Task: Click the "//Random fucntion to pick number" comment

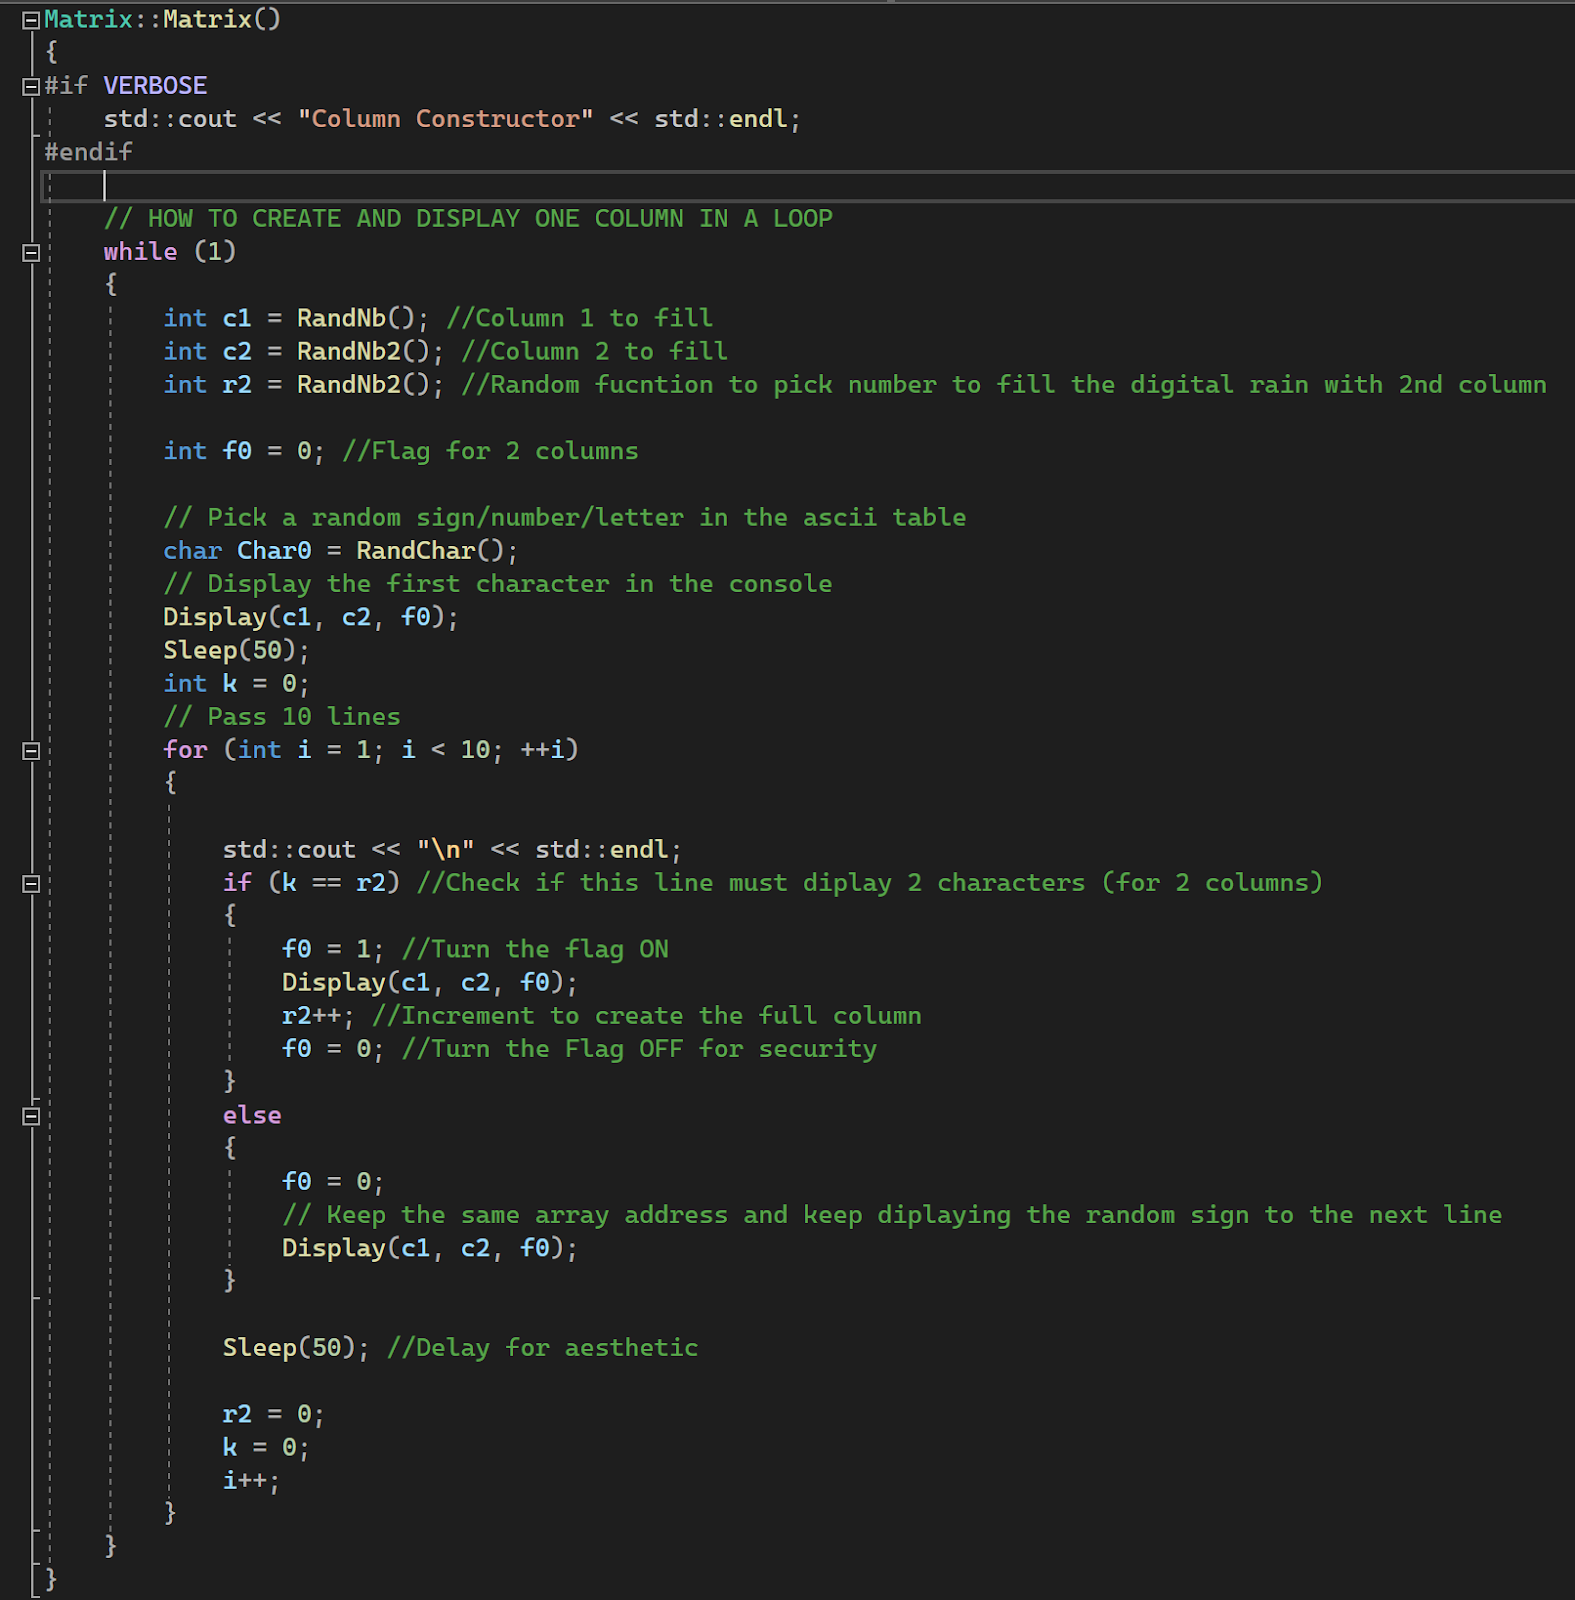Action: point(1003,385)
